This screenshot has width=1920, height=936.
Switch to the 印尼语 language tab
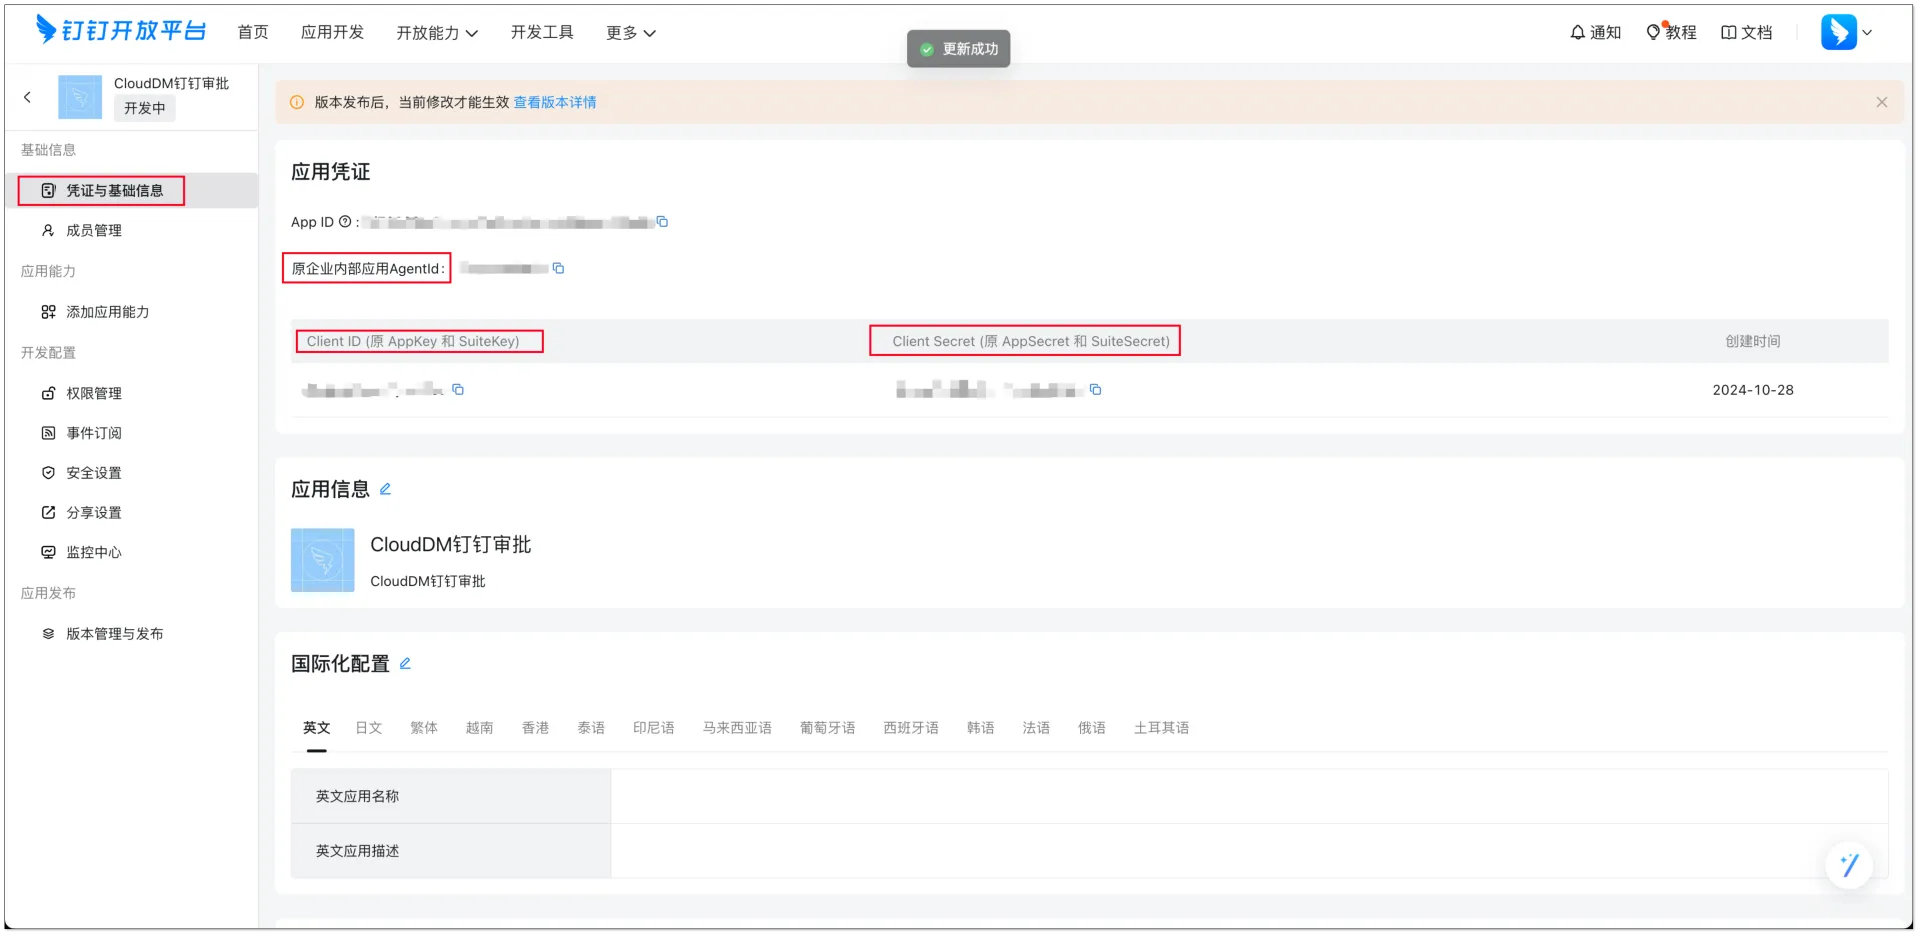point(654,728)
